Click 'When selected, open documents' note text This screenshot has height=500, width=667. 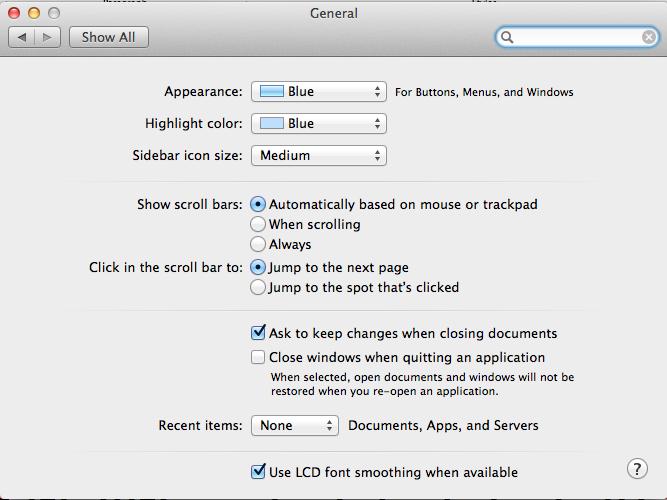(422, 384)
